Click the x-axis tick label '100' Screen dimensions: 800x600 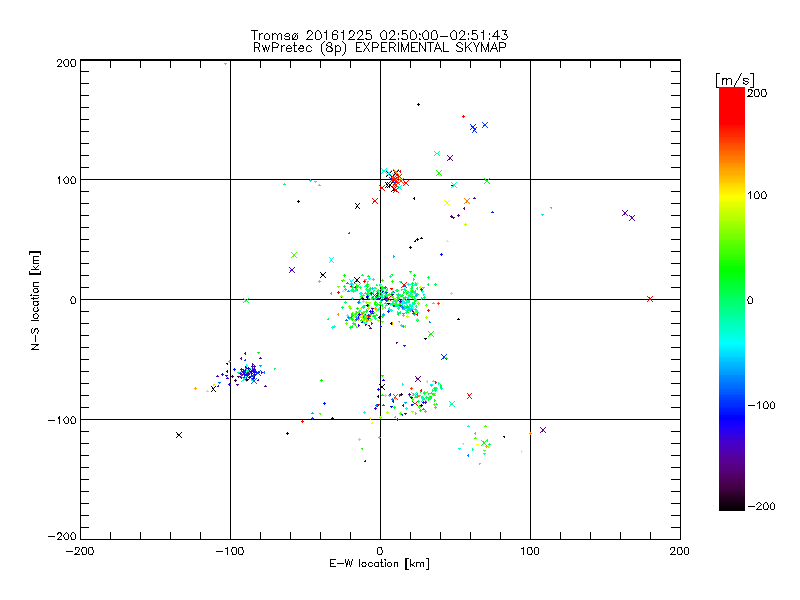530,551
